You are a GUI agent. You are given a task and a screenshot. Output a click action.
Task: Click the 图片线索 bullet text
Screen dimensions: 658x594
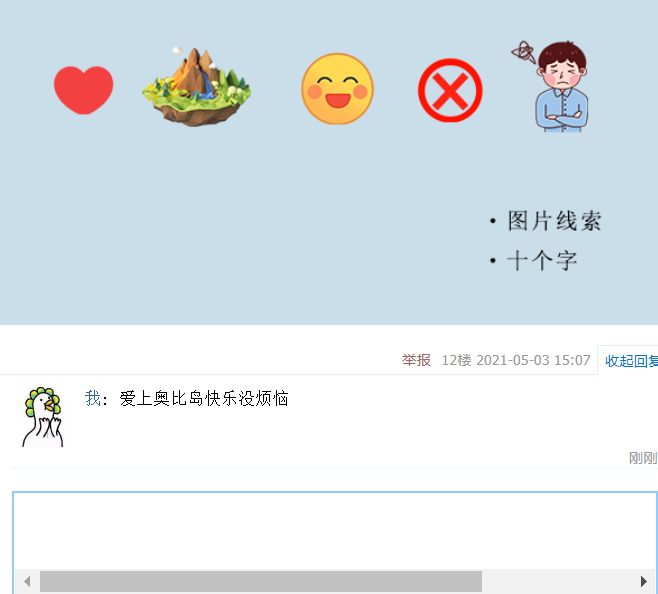[x=554, y=221]
